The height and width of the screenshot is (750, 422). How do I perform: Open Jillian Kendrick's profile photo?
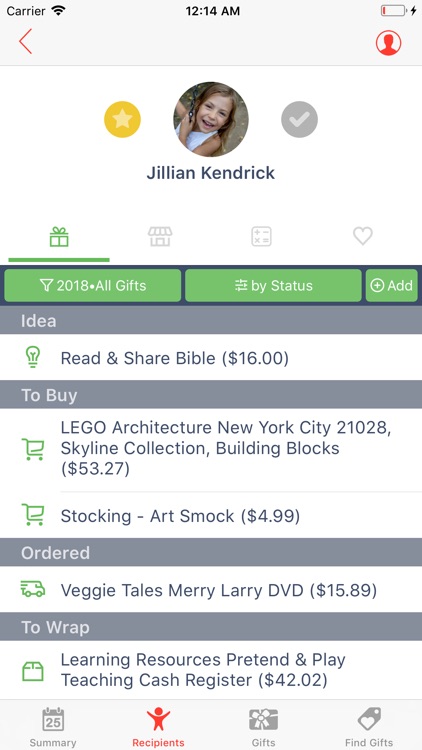click(211, 119)
